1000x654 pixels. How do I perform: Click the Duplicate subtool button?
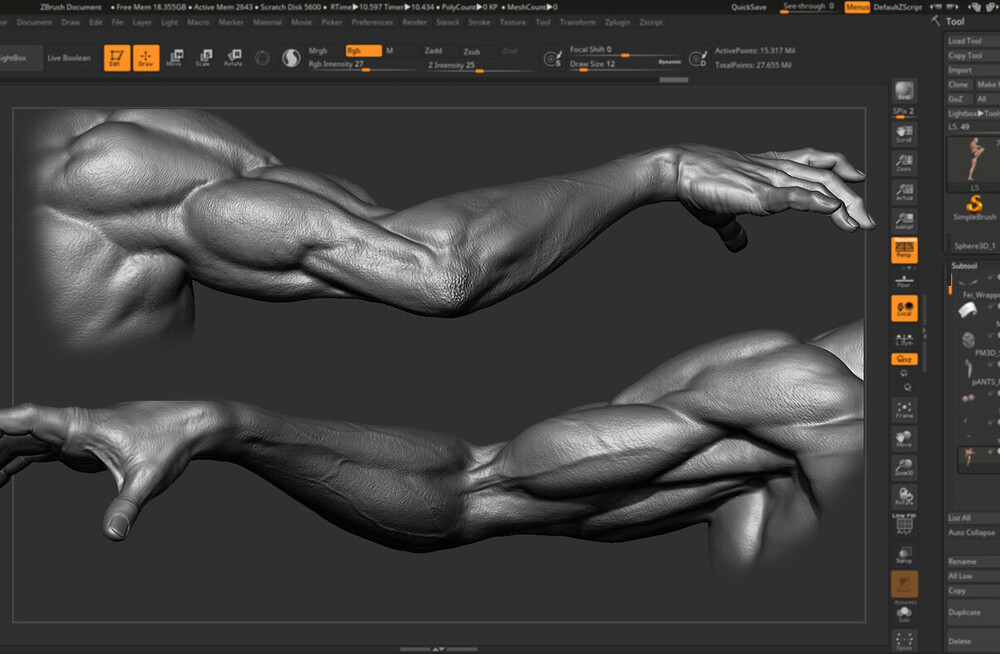pos(973,613)
